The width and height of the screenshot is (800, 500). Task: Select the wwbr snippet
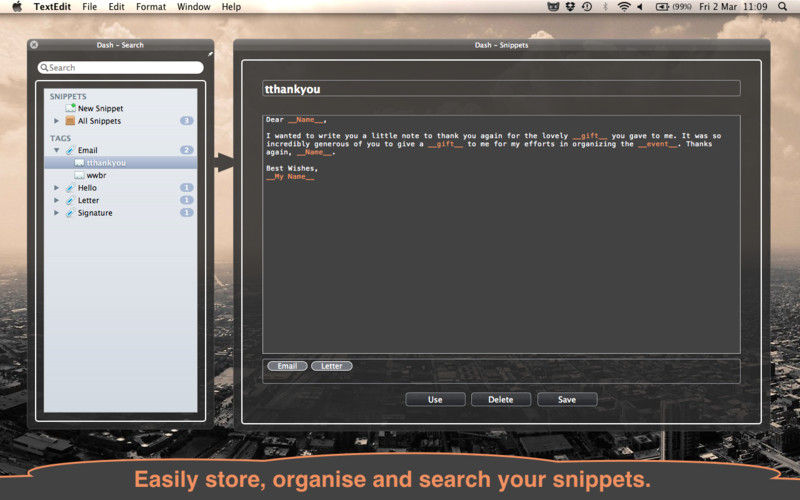96,175
